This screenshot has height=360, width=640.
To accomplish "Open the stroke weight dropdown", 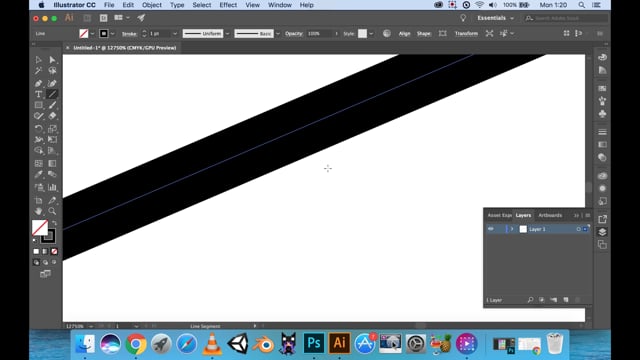I will tap(175, 33).
